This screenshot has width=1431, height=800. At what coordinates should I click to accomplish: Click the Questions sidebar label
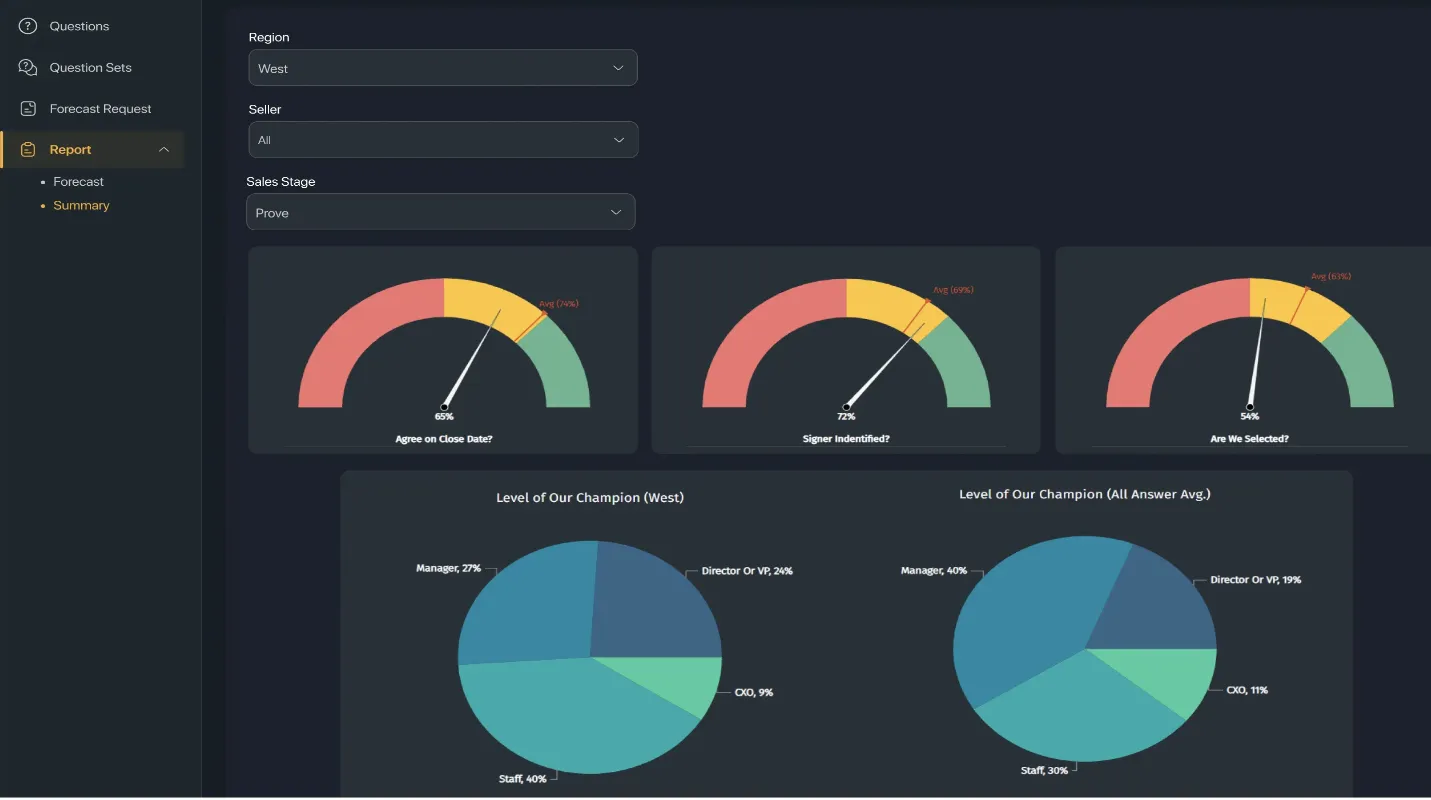[79, 26]
